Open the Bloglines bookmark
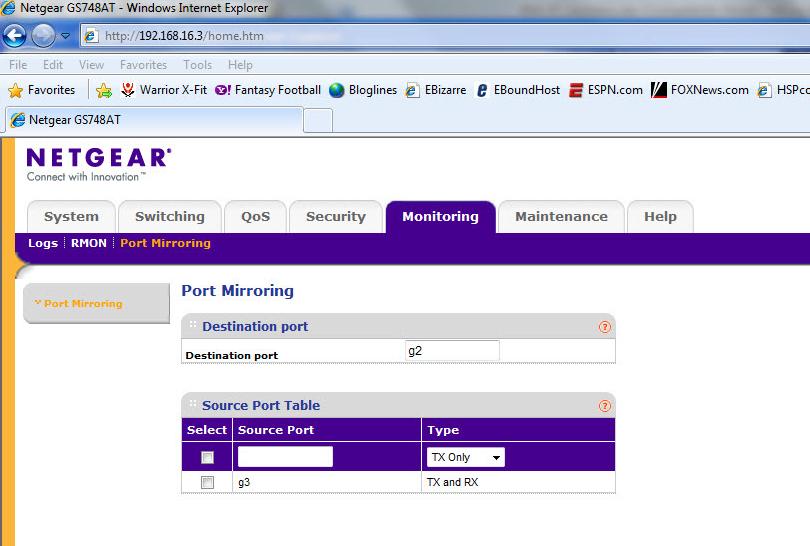Viewport: 810px width, 546px height. (363, 90)
